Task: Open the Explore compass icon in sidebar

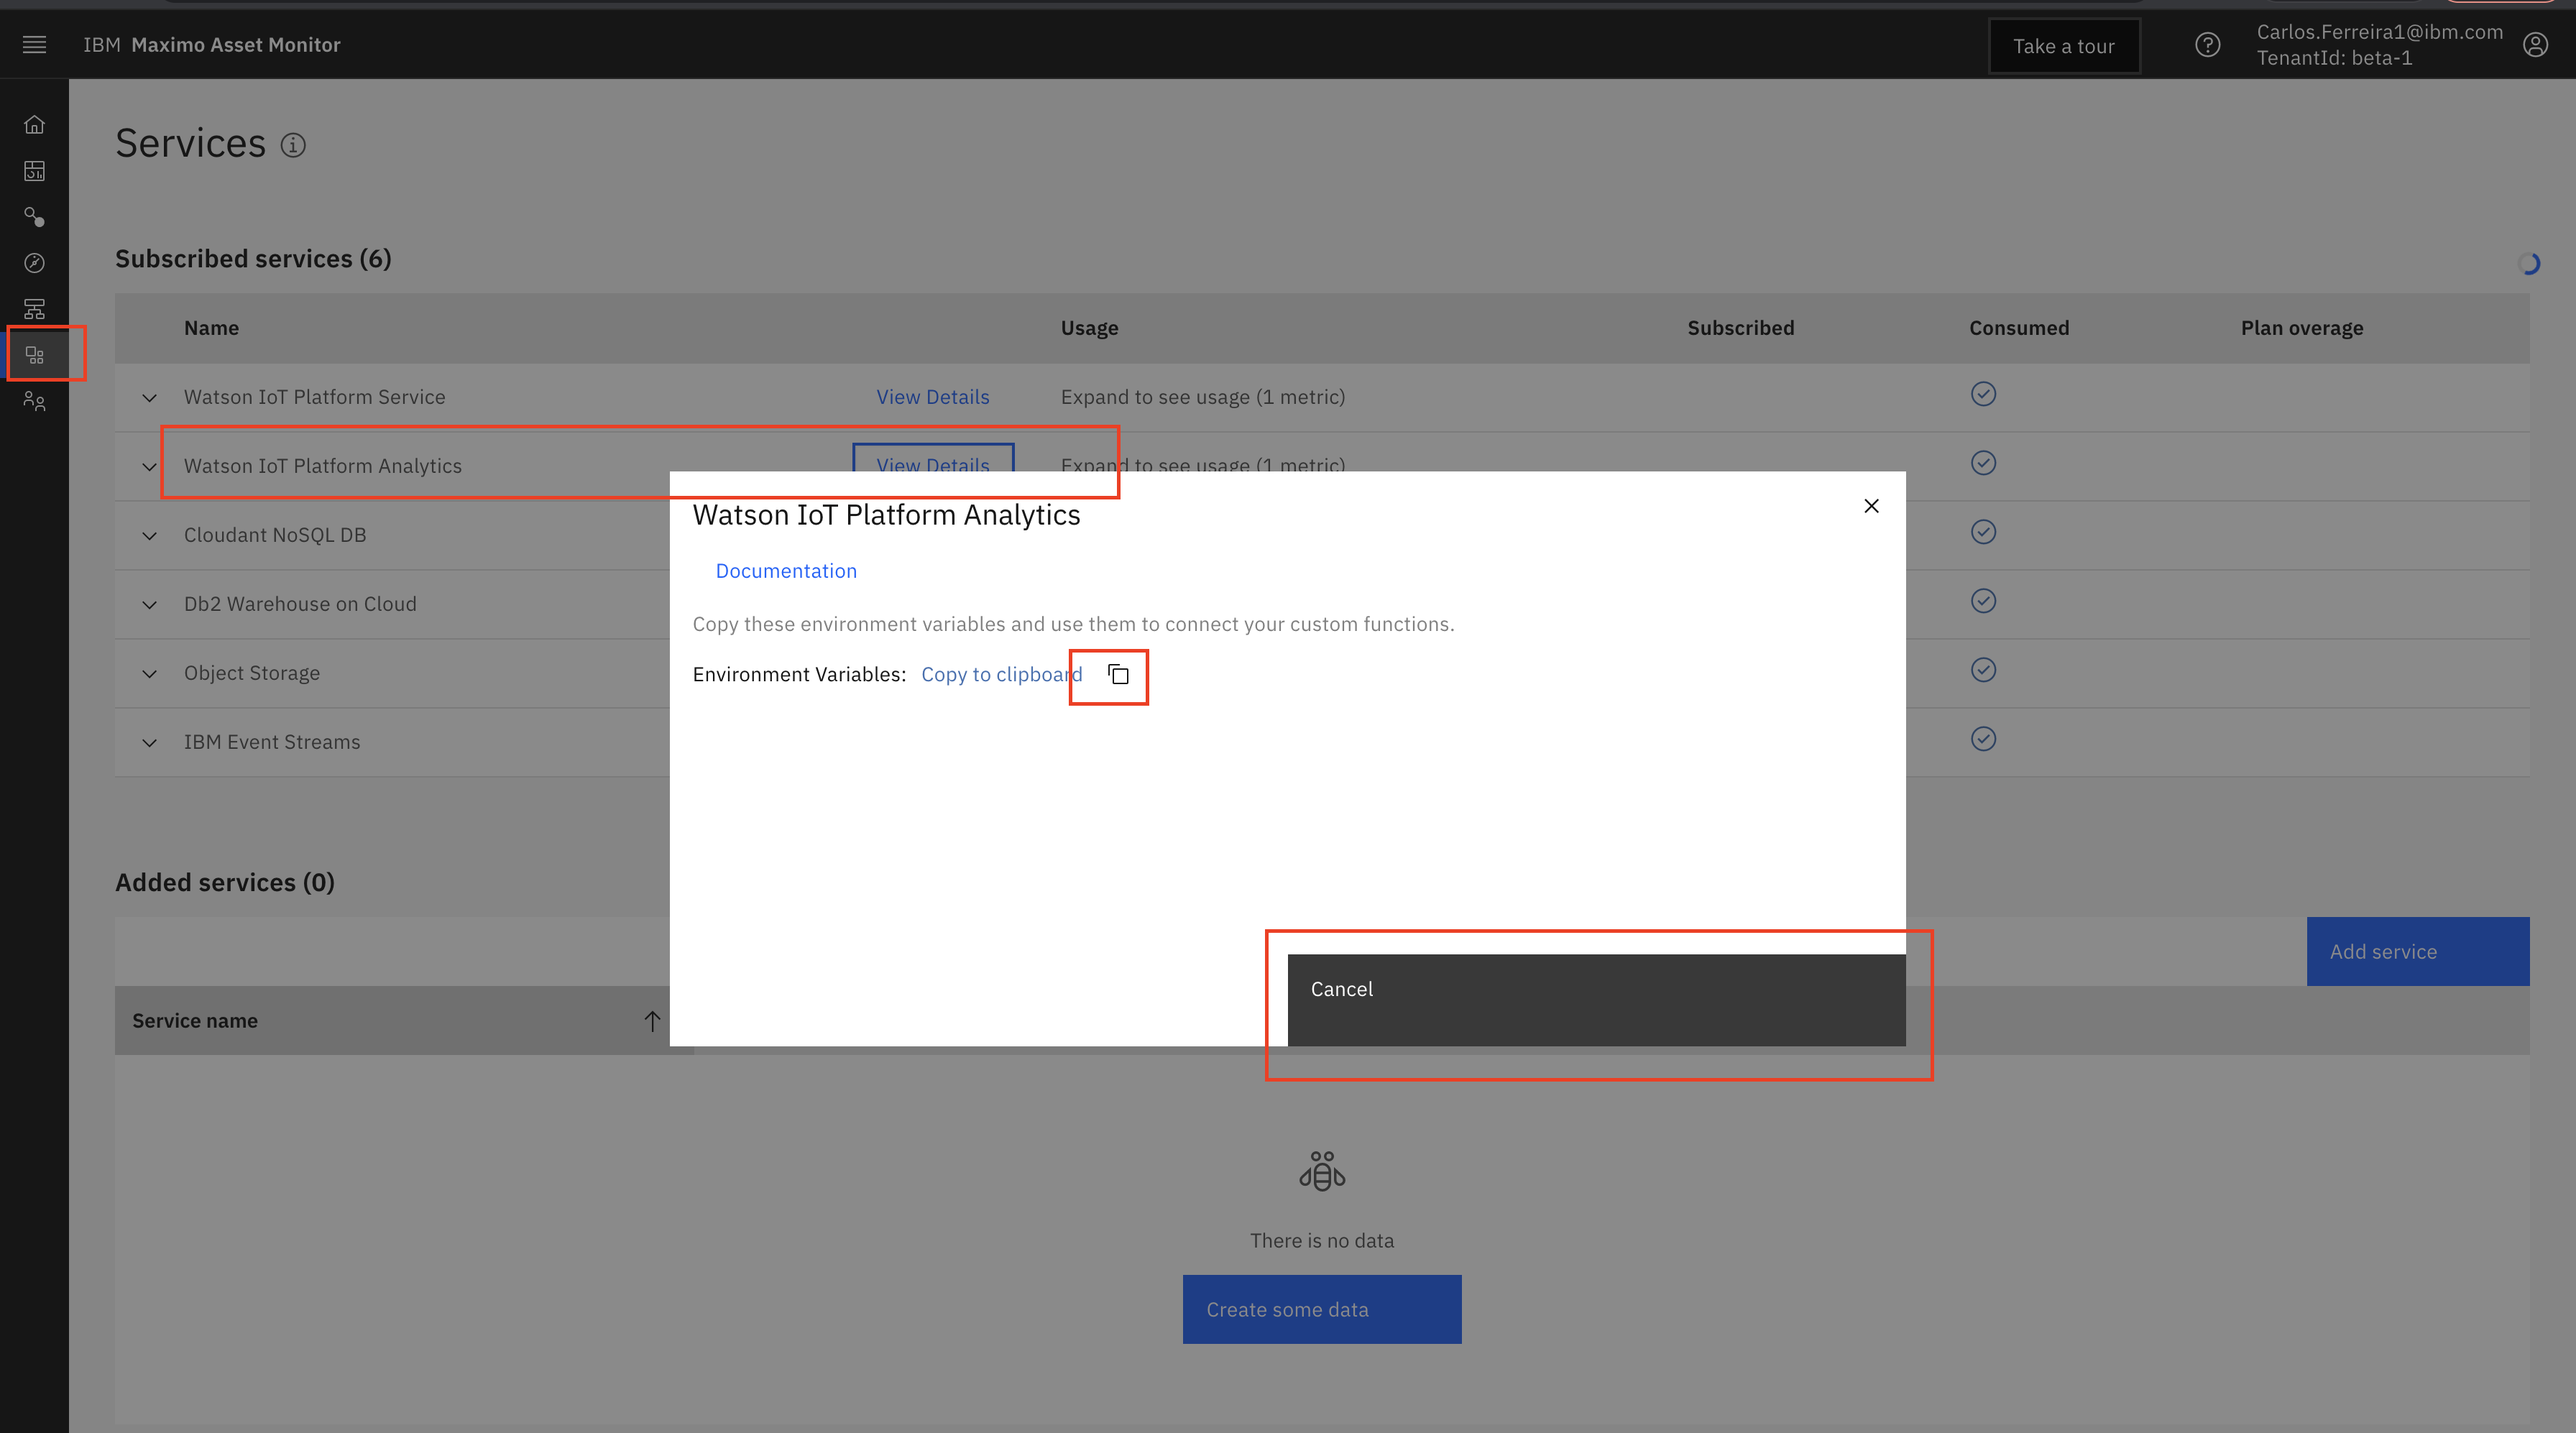Action: [34, 263]
